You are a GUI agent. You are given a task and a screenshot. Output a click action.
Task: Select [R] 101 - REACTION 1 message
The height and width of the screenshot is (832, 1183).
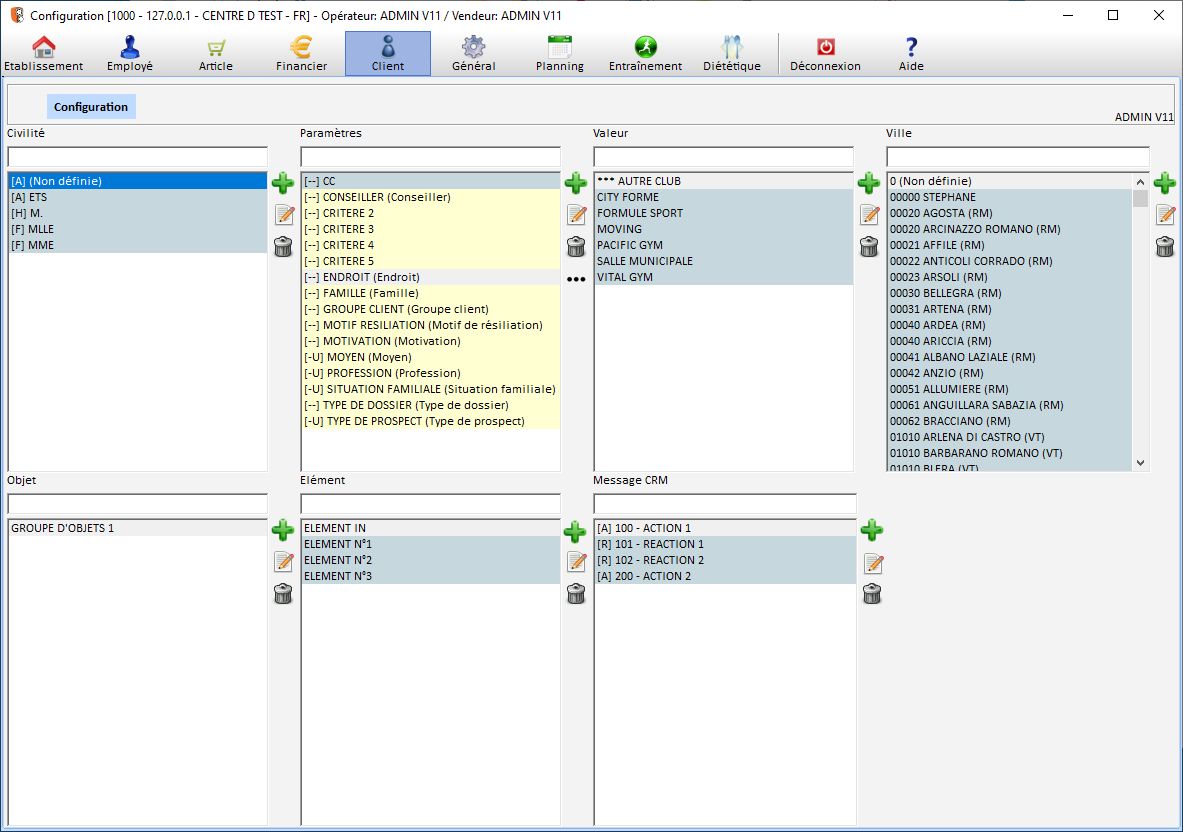click(x=650, y=544)
